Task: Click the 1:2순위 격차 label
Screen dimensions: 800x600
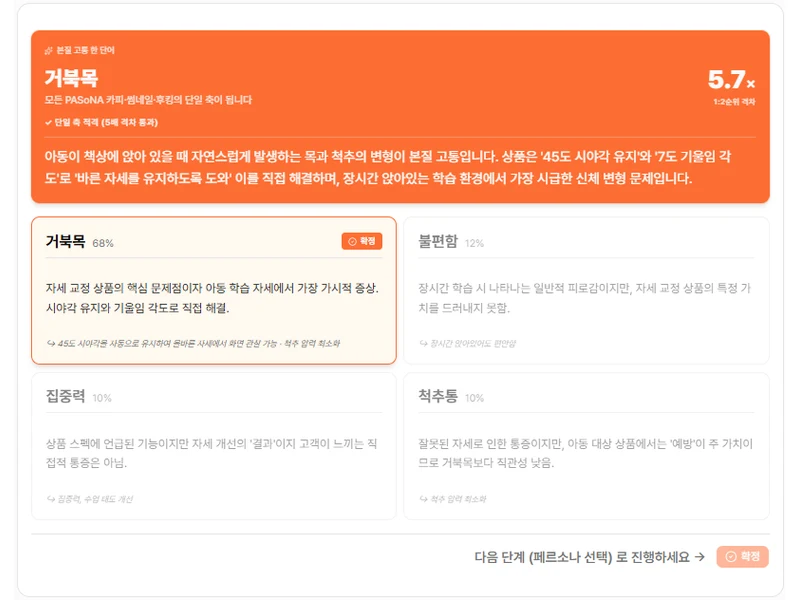Action: click(734, 102)
